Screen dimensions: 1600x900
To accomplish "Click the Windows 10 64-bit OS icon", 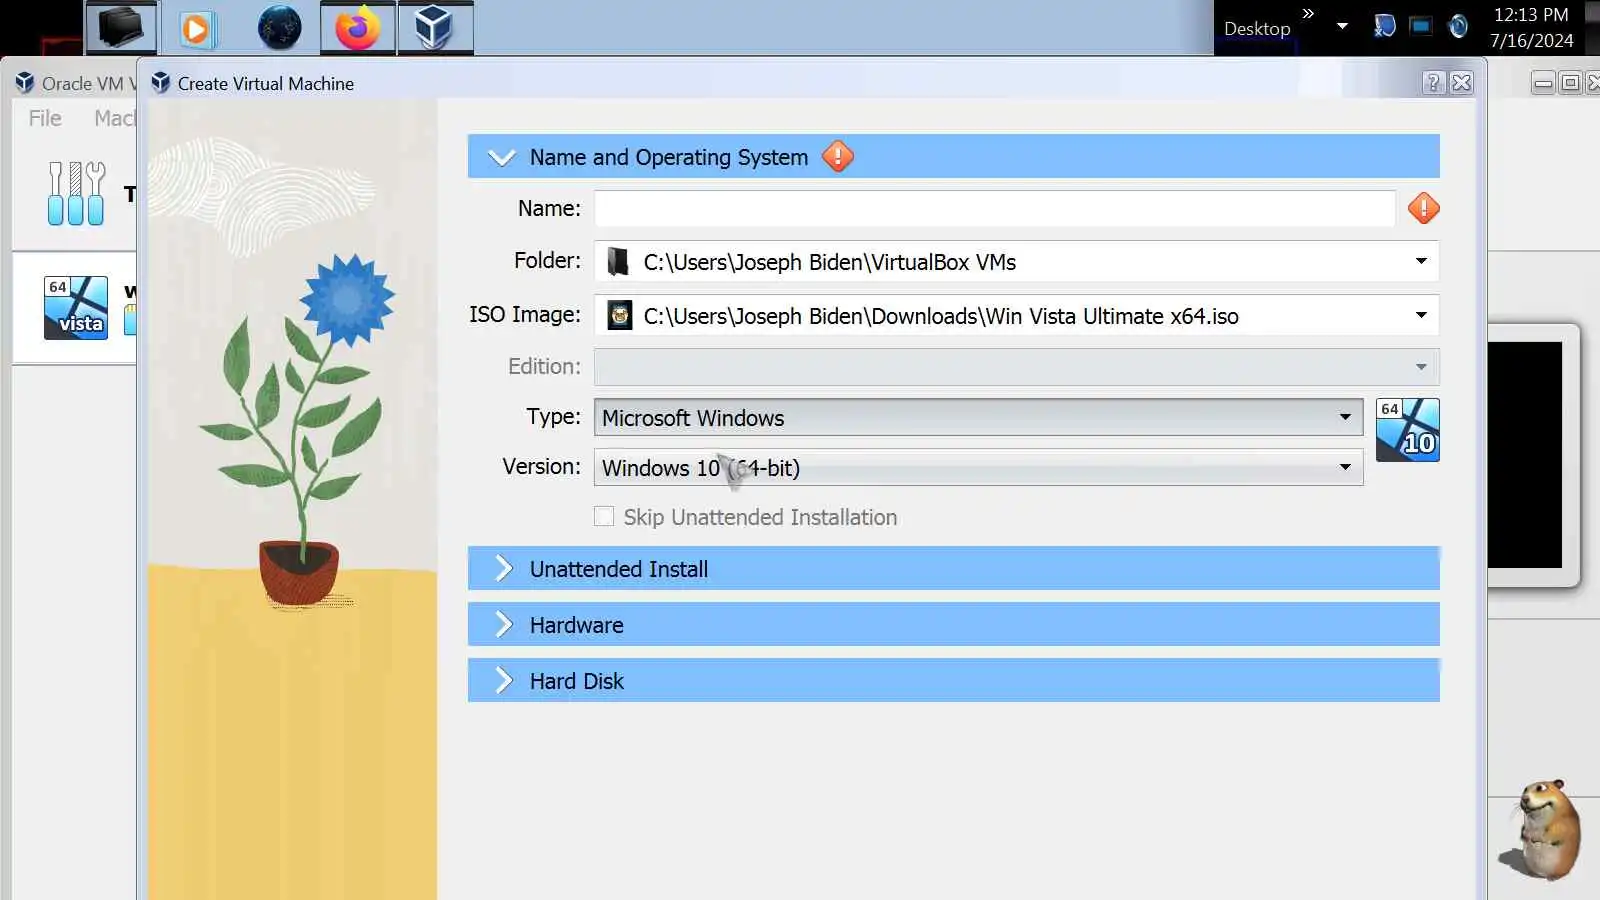I will tap(1408, 430).
